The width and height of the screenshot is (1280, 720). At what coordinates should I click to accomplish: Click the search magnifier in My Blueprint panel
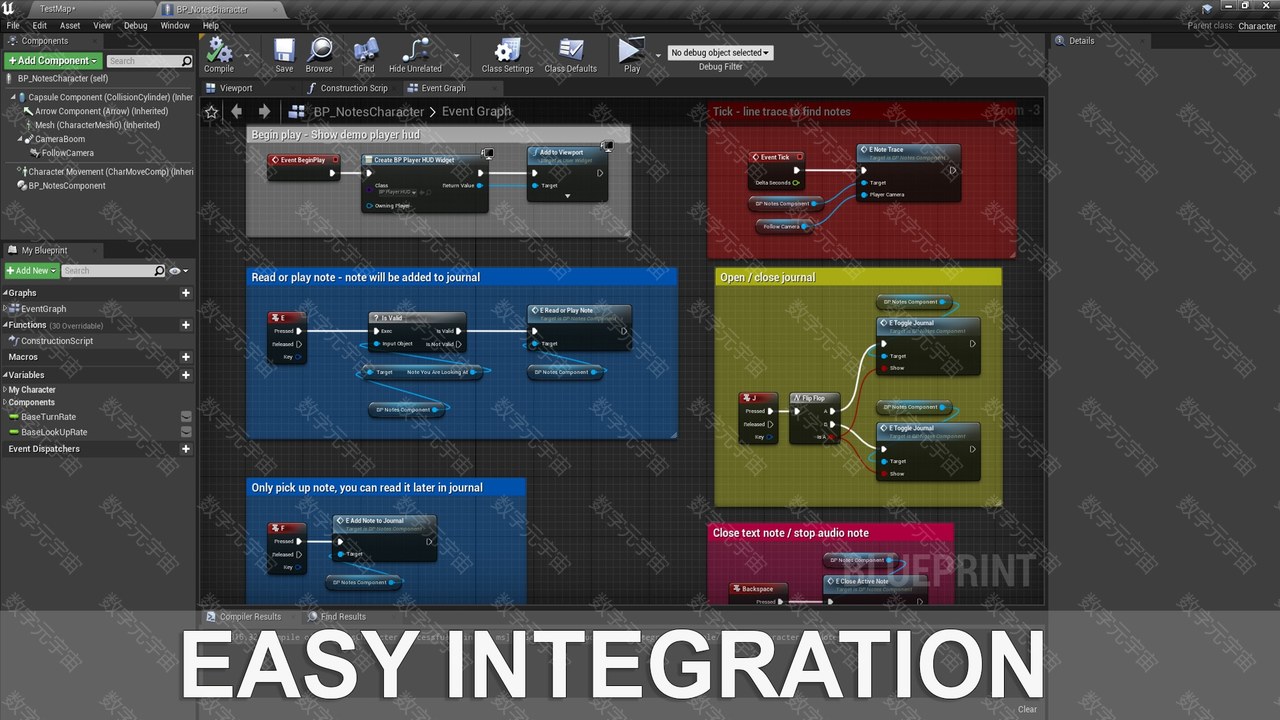(159, 271)
